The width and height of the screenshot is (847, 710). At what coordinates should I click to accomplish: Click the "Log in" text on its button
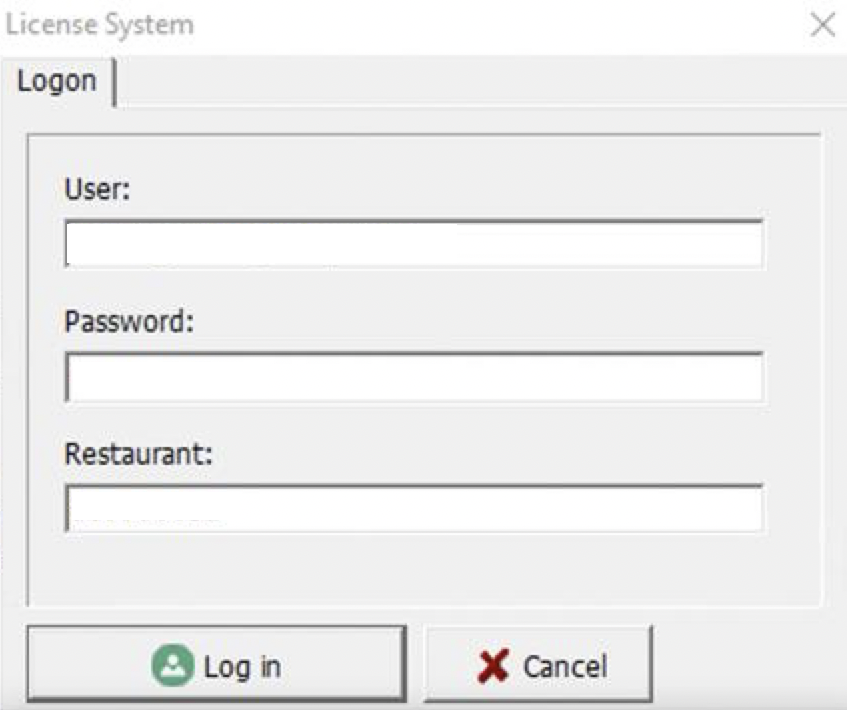pos(242,667)
